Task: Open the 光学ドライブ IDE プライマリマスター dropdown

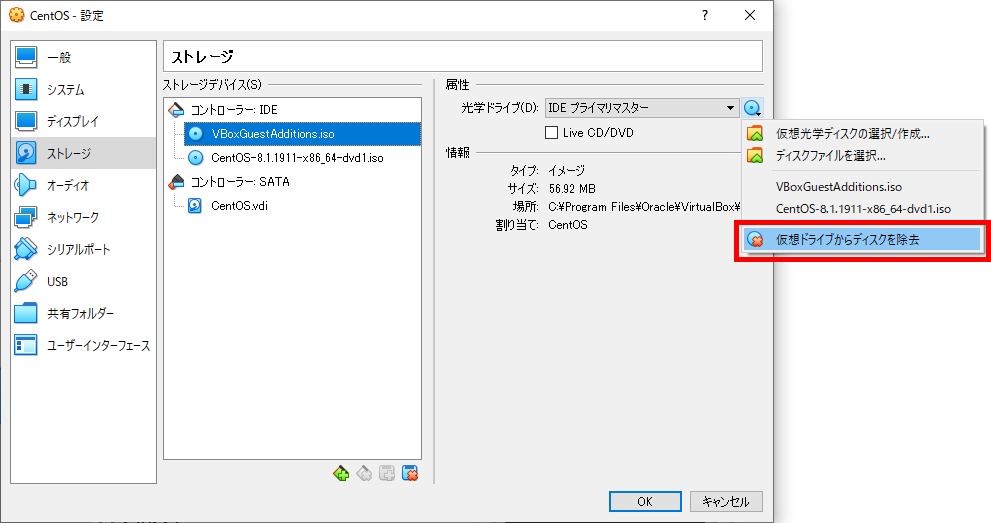Action: 641,108
